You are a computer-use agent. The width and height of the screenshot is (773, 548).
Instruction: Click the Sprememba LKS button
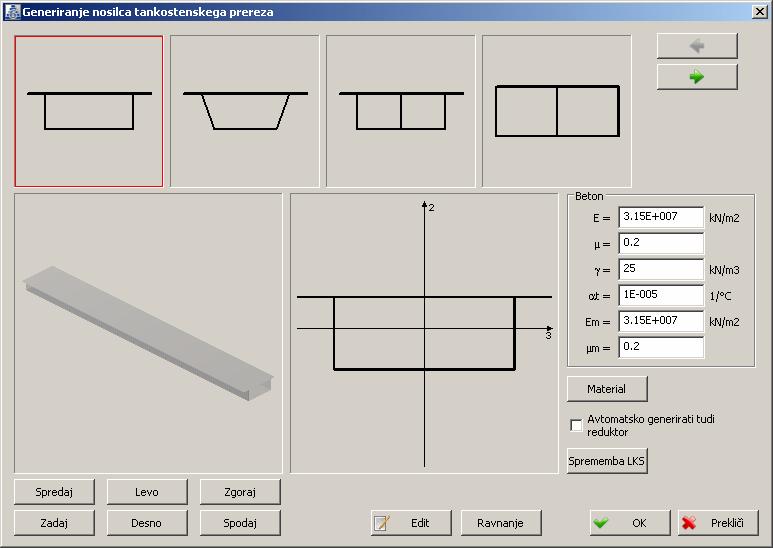point(607,461)
